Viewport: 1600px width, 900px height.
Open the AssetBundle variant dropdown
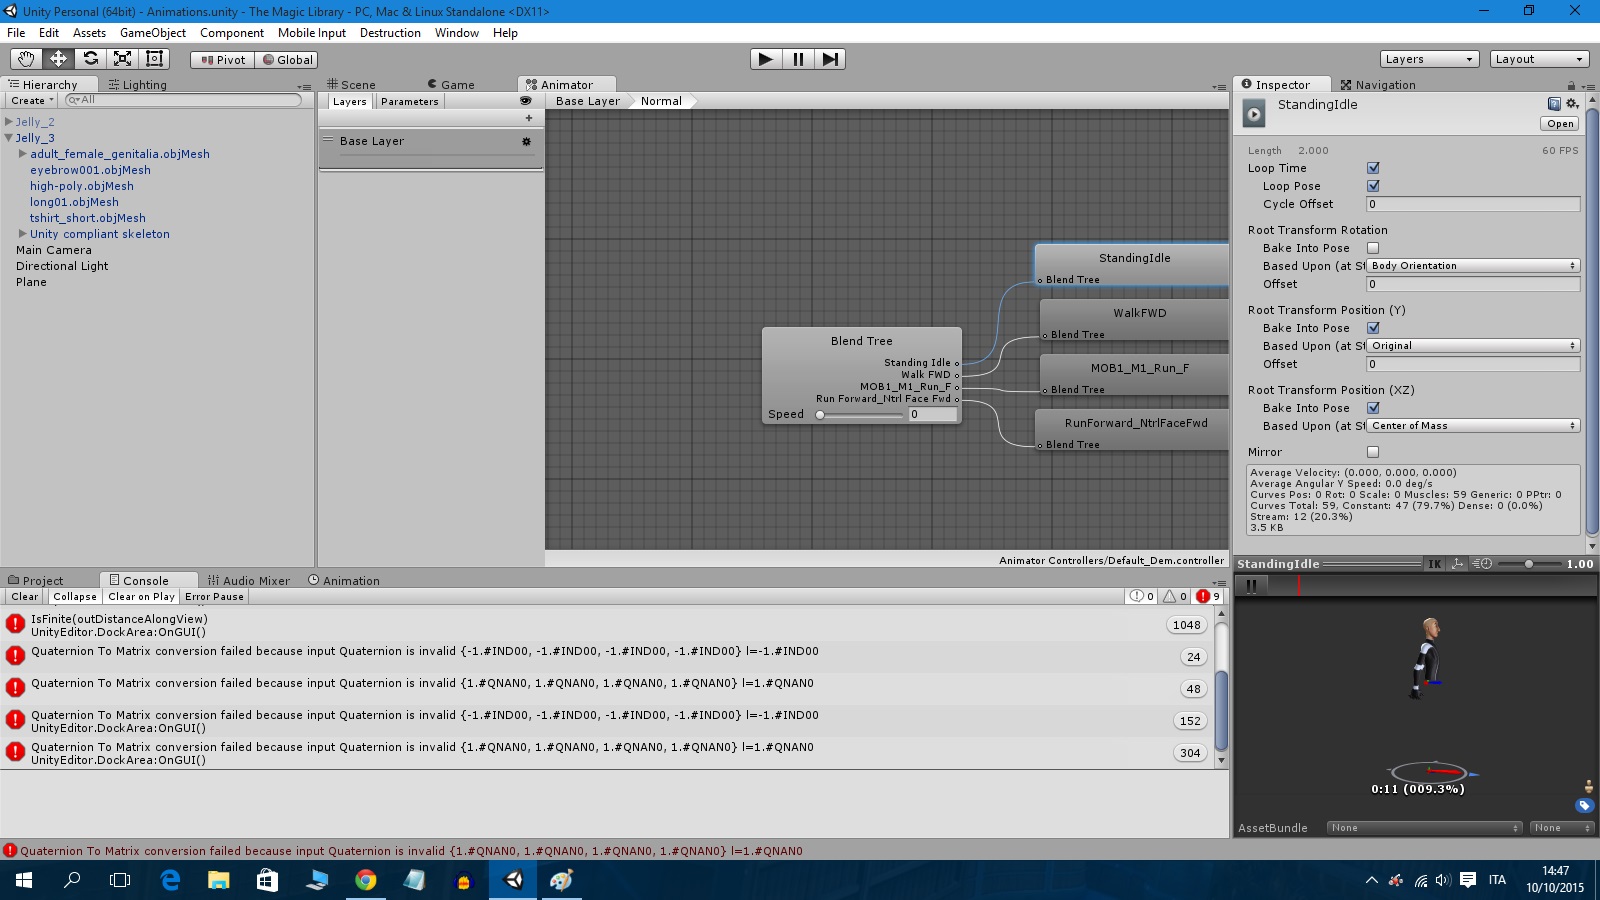click(1562, 828)
